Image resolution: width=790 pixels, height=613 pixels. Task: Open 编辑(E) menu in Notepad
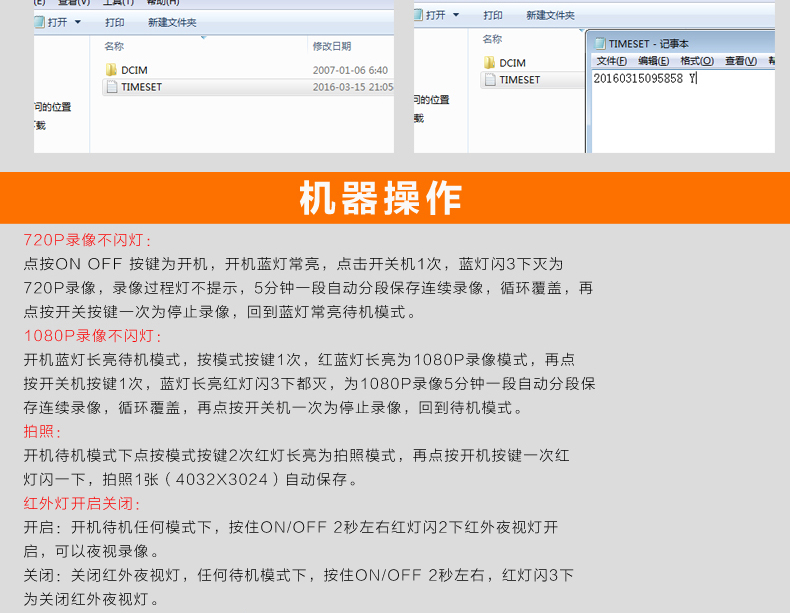(653, 61)
